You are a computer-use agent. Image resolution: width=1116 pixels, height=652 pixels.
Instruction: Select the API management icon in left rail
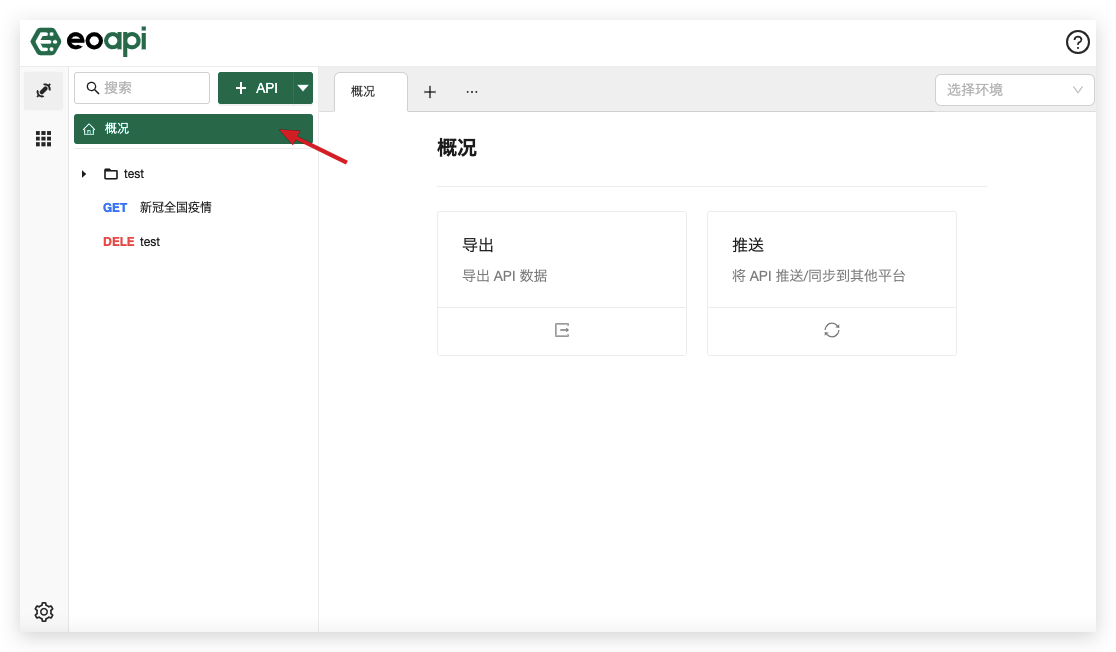pos(43,90)
